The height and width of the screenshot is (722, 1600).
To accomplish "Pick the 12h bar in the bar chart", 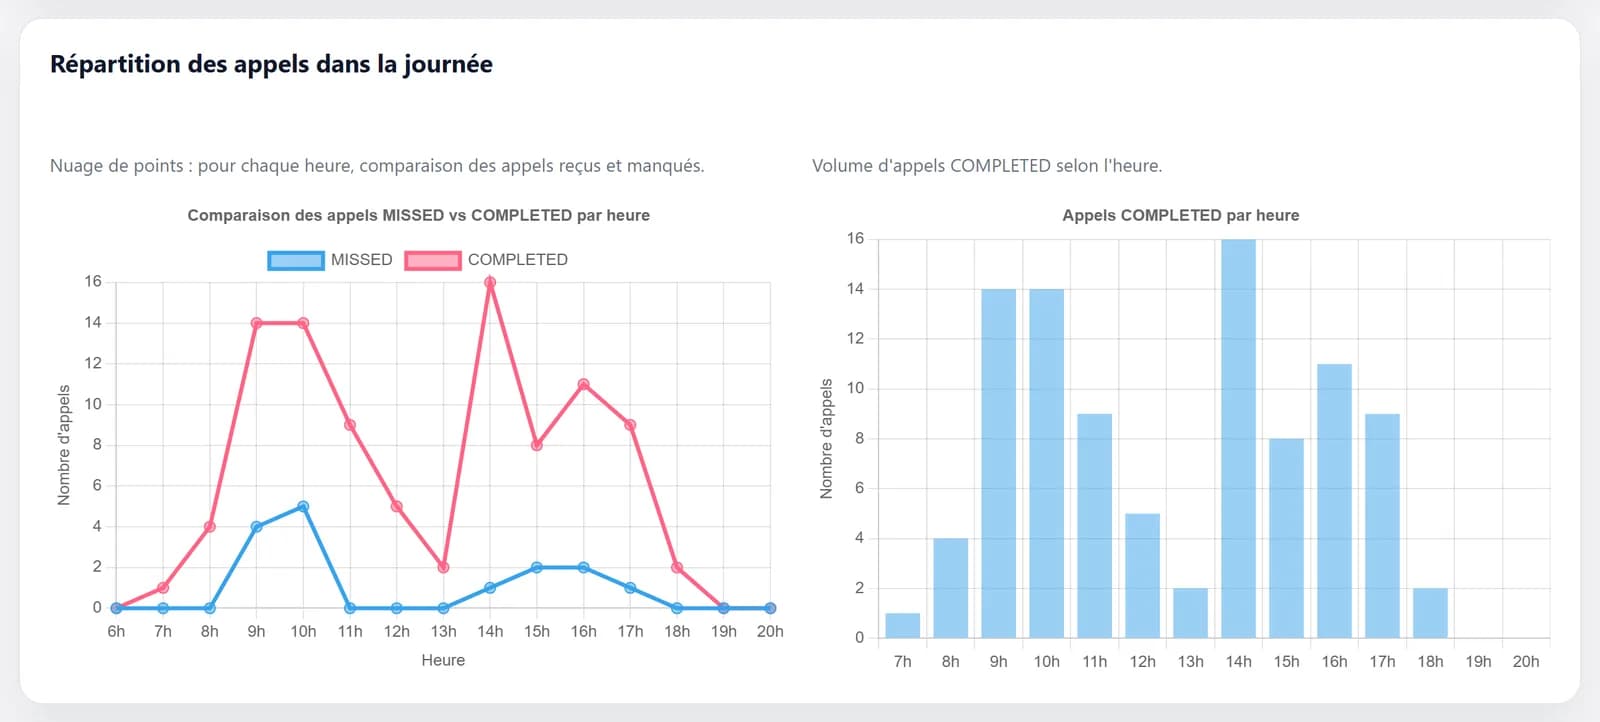I will point(1142,576).
